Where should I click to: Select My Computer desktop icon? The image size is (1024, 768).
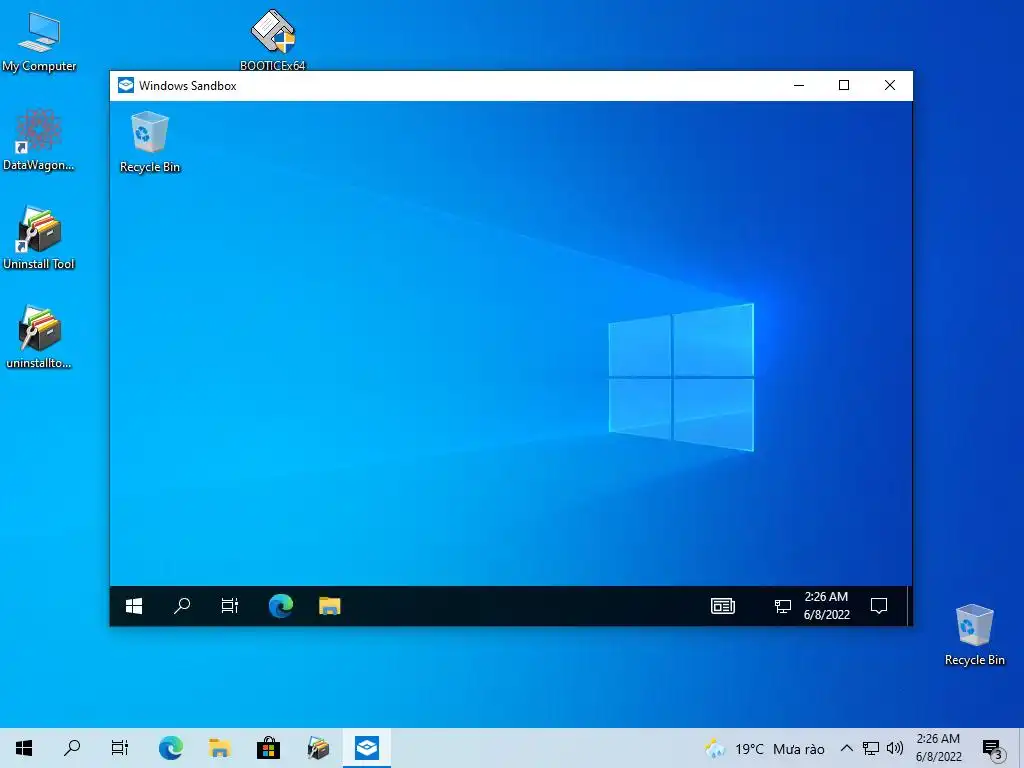tap(39, 42)
